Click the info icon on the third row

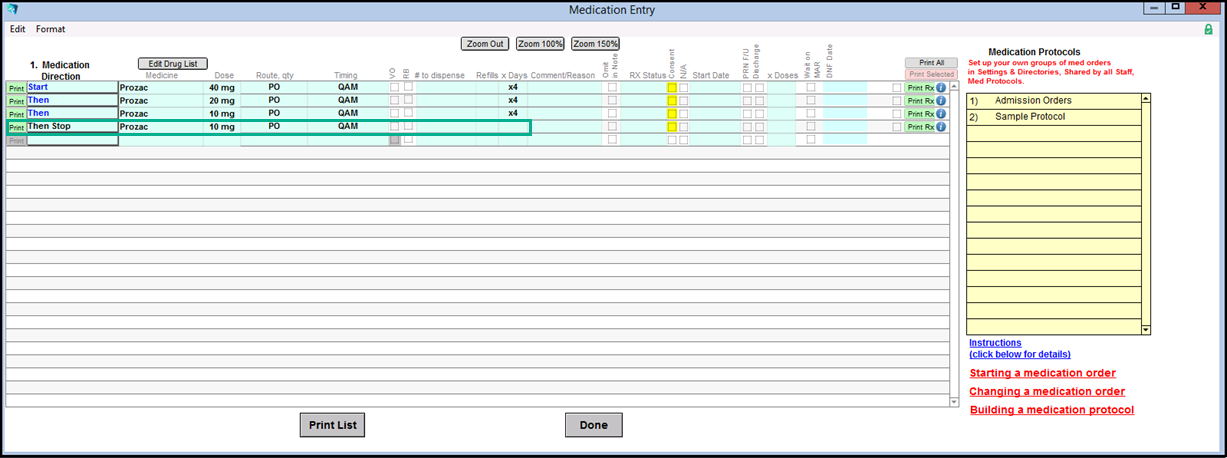(941, 114)
